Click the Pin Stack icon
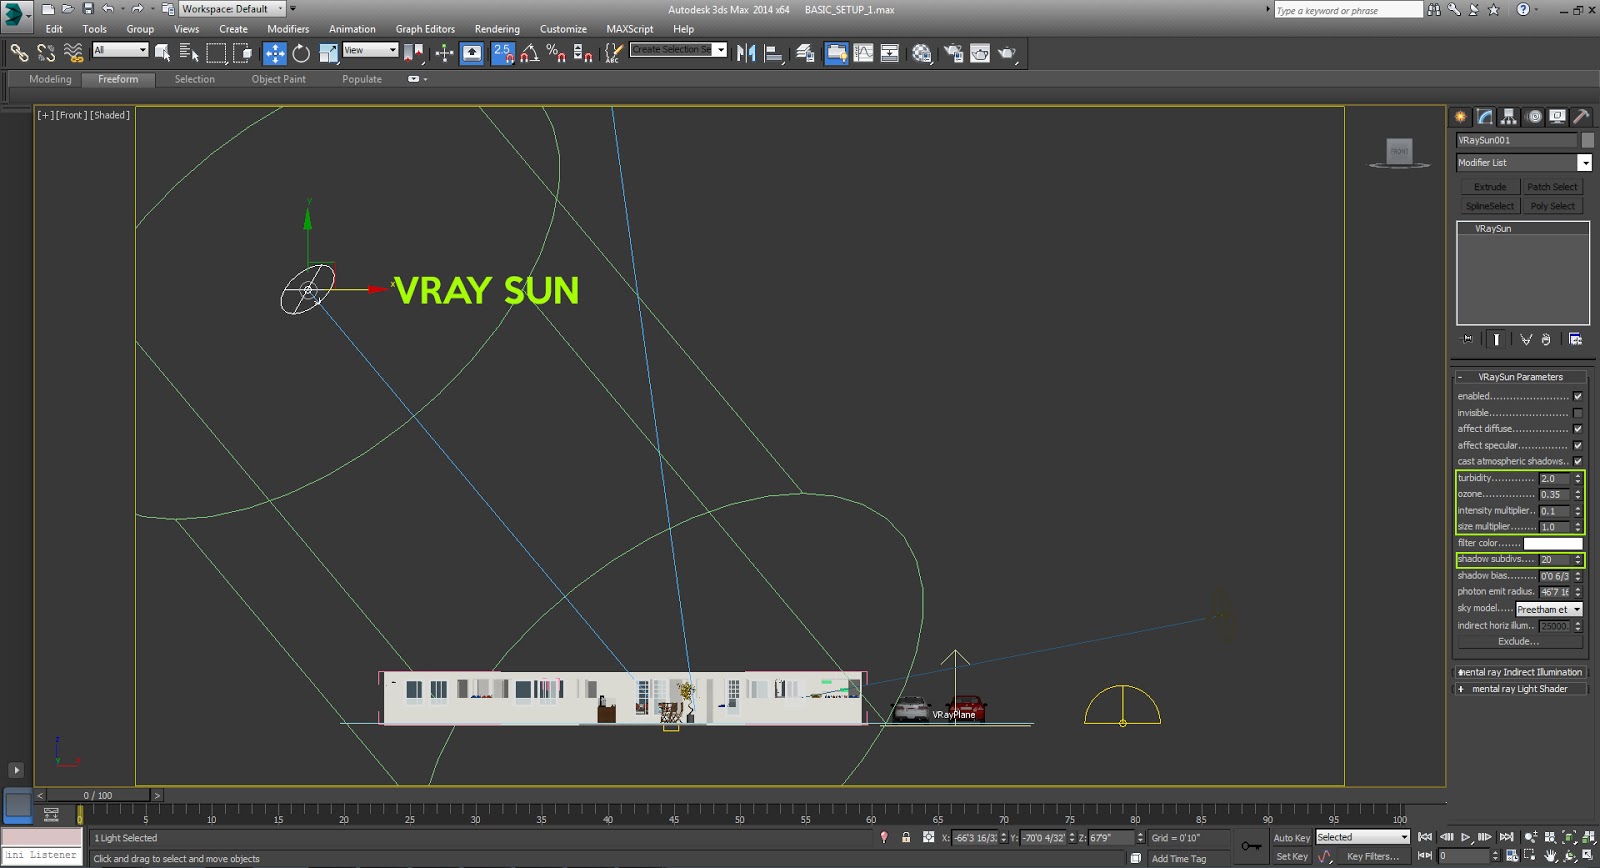Image resolution: width=1600 pixels, height=868 pixels. coord(1468,339)
